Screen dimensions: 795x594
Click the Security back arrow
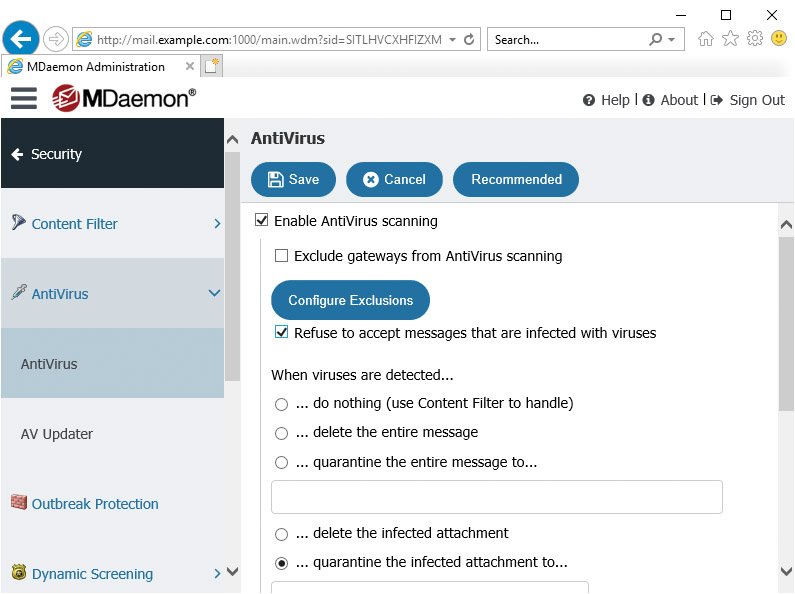(17, 154)
